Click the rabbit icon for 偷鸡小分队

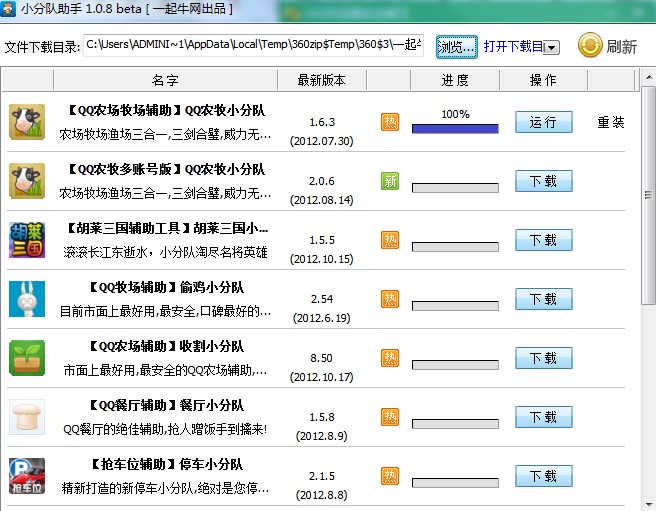pos(27,299)
